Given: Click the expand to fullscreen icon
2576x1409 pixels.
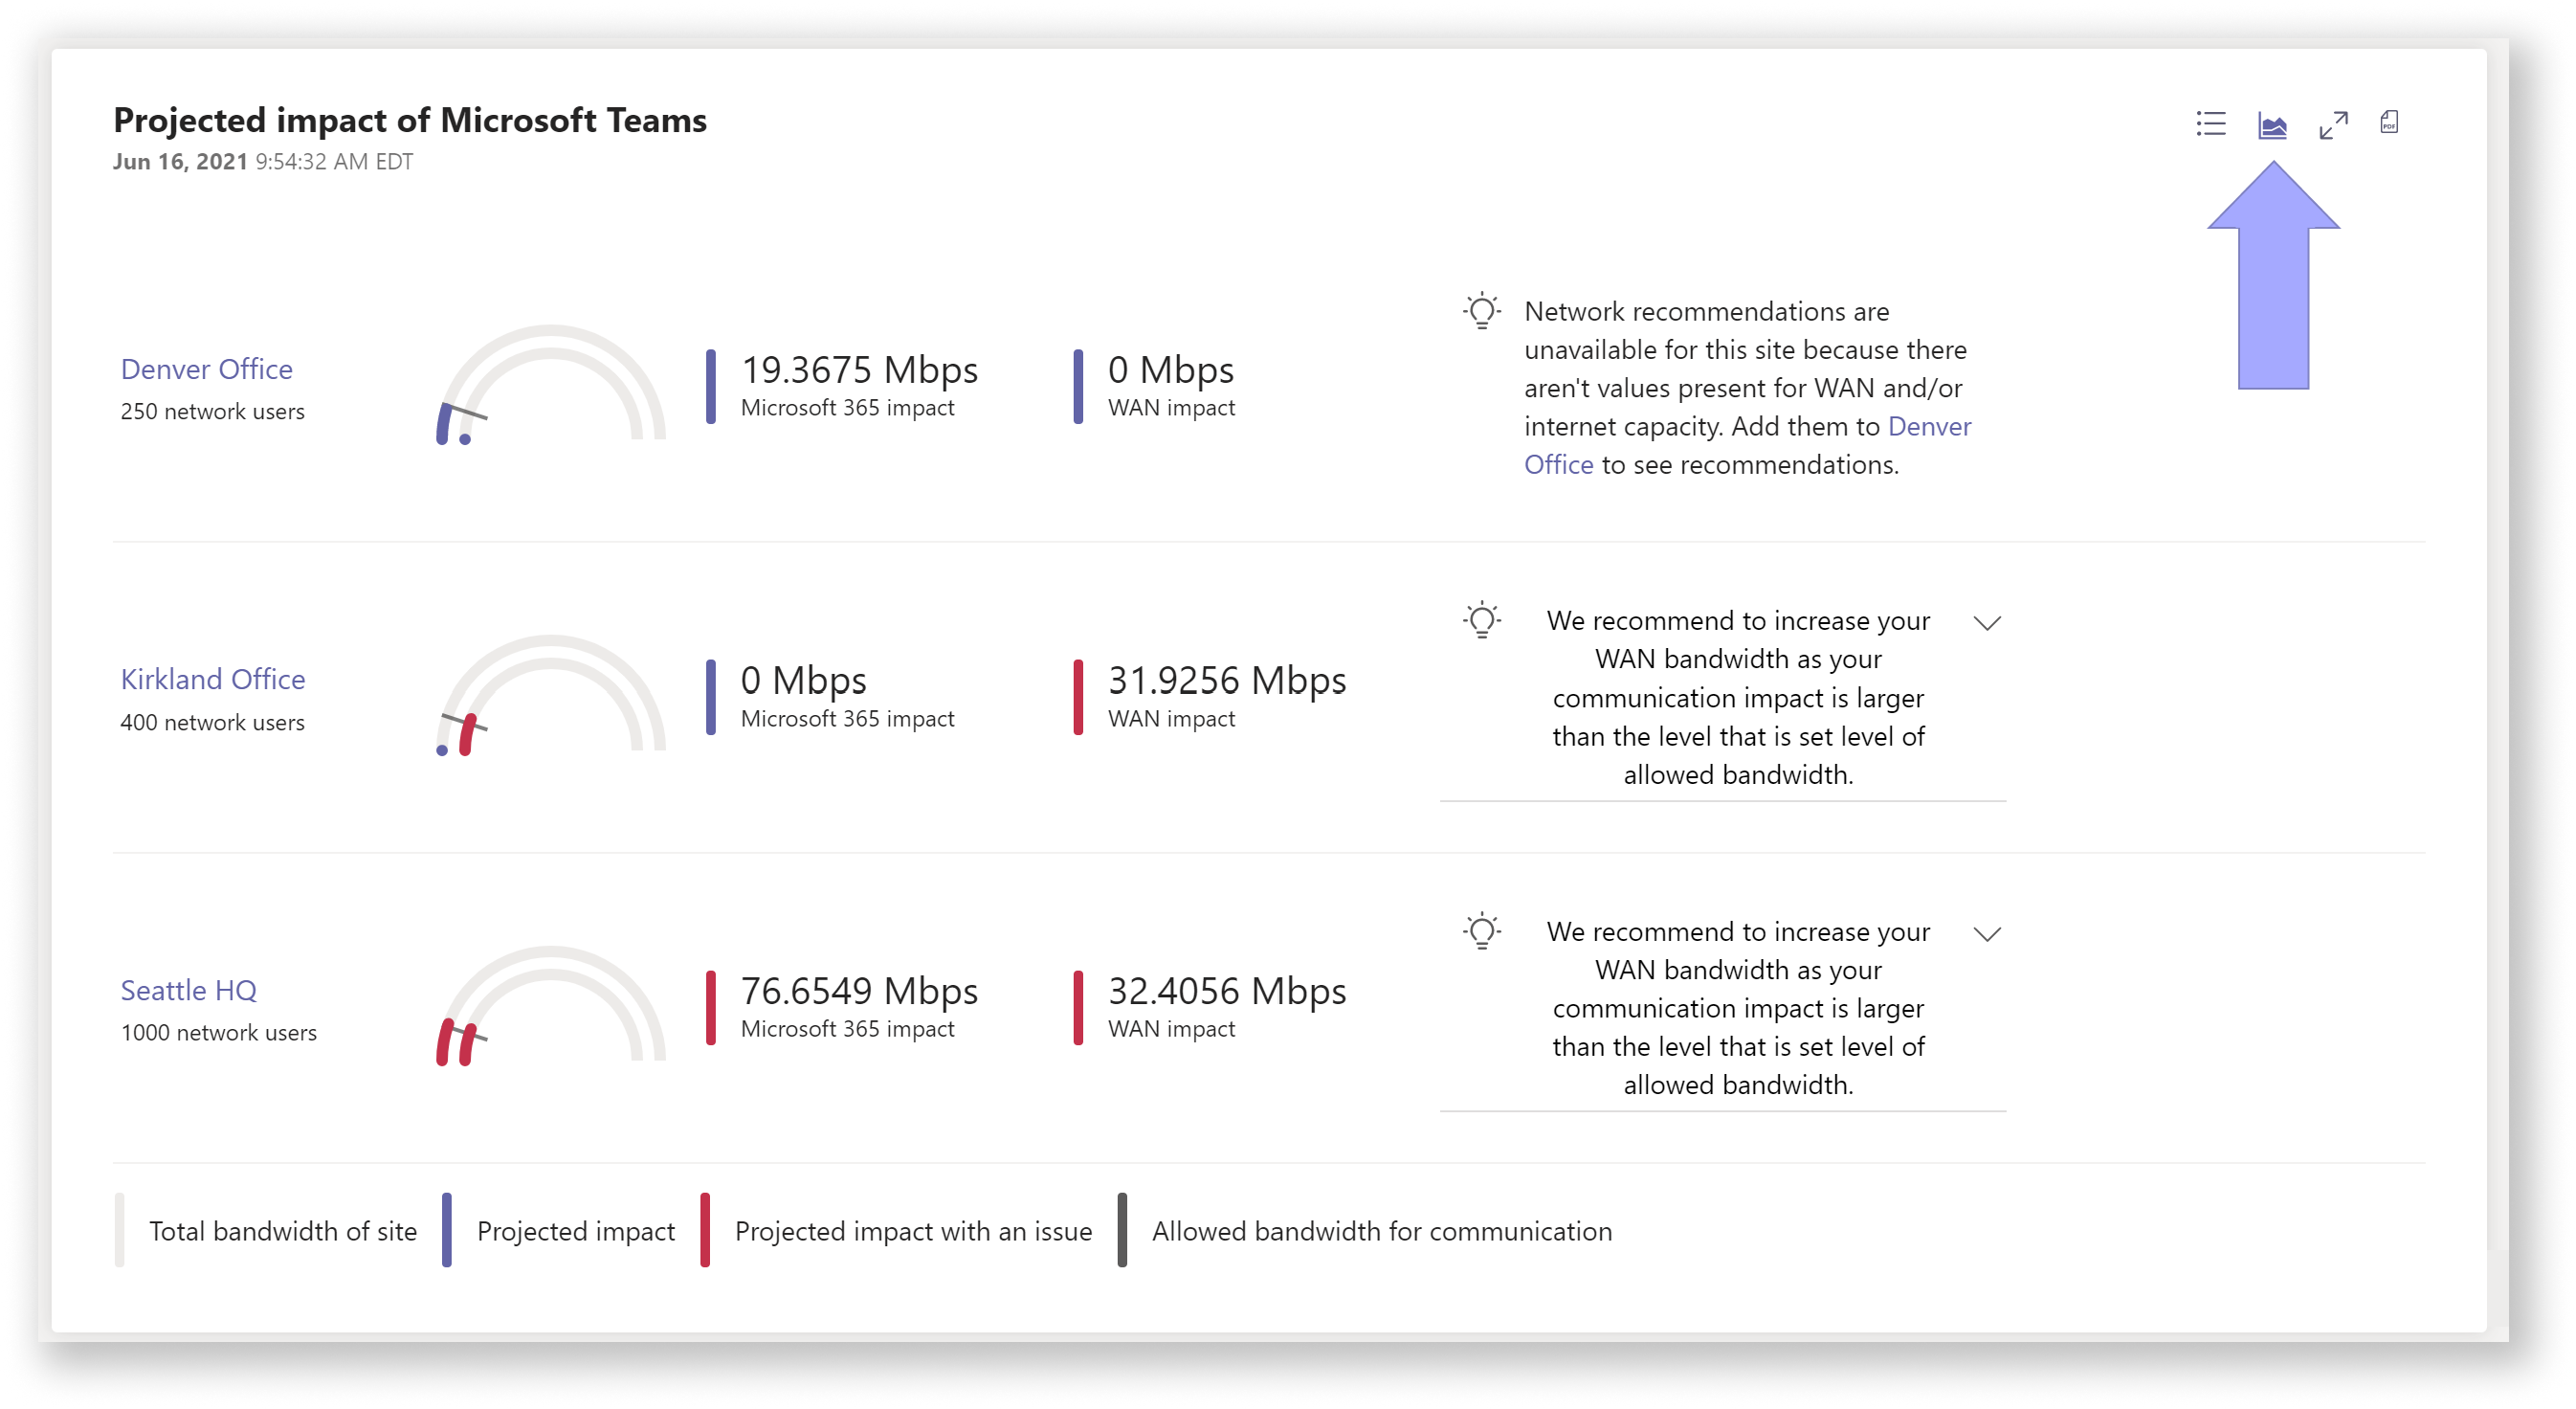Looking at the screenshot, I should click(2333, 123).
